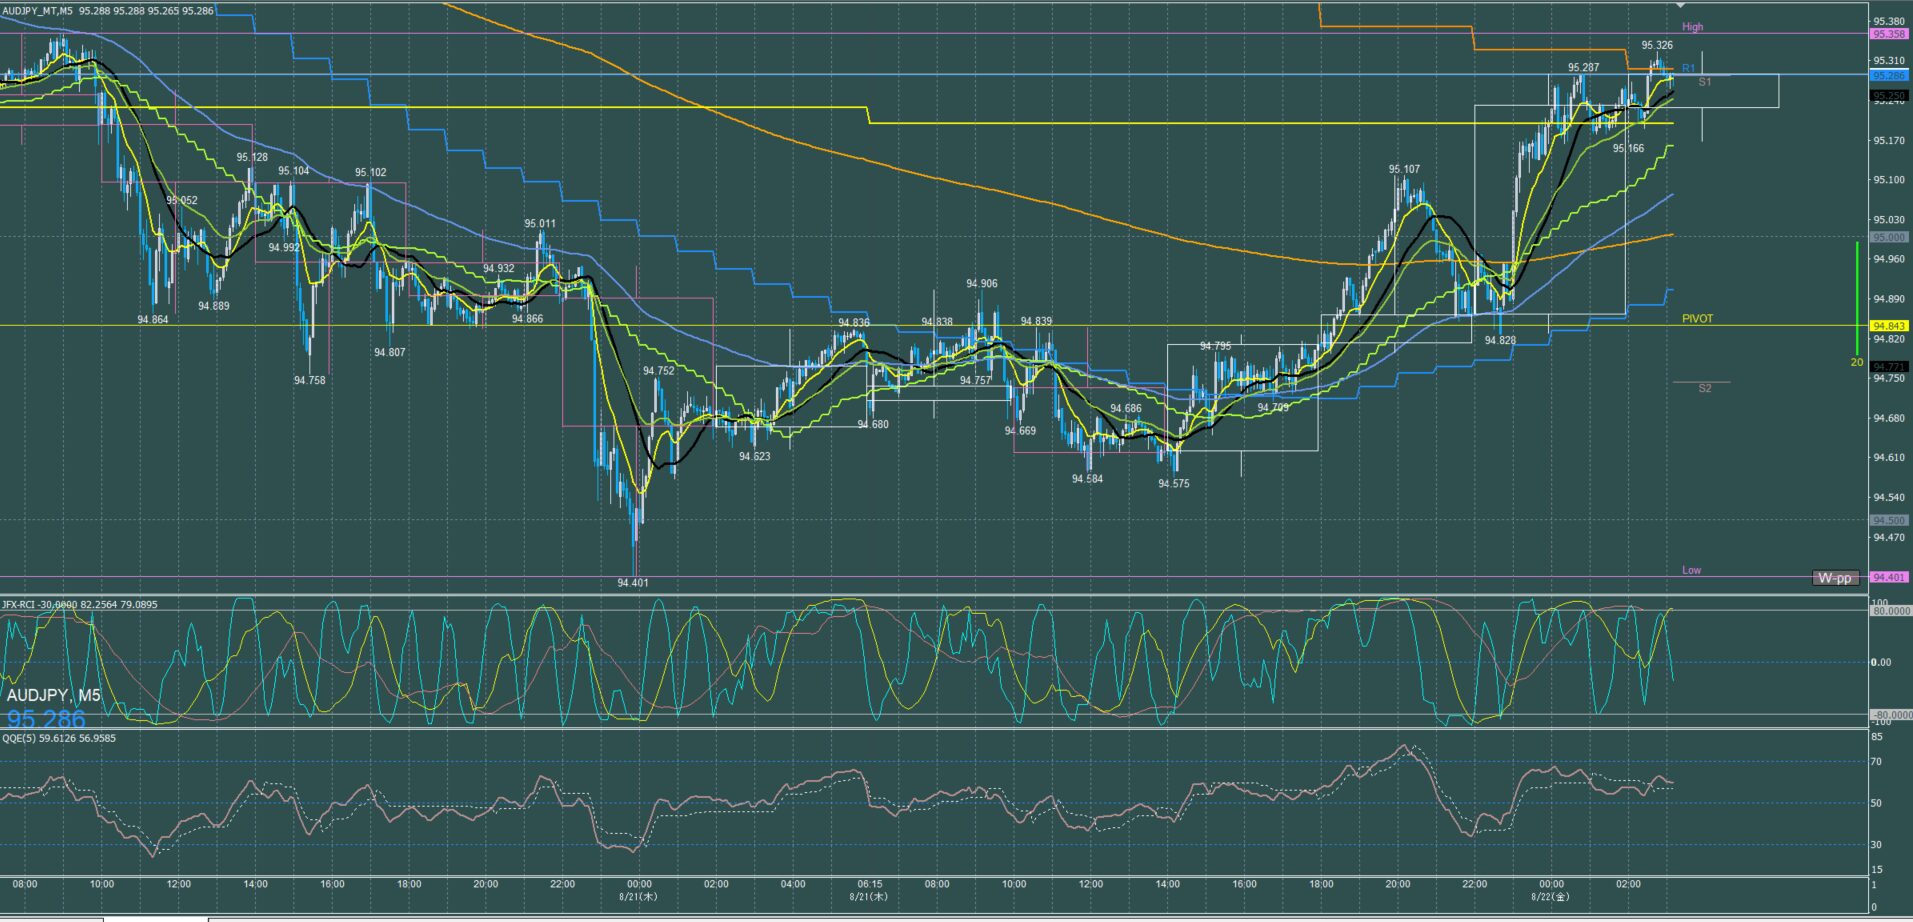1913x922 pixels.
Task: Click the 06:15 time axis marker
Action: pos(869,885)
